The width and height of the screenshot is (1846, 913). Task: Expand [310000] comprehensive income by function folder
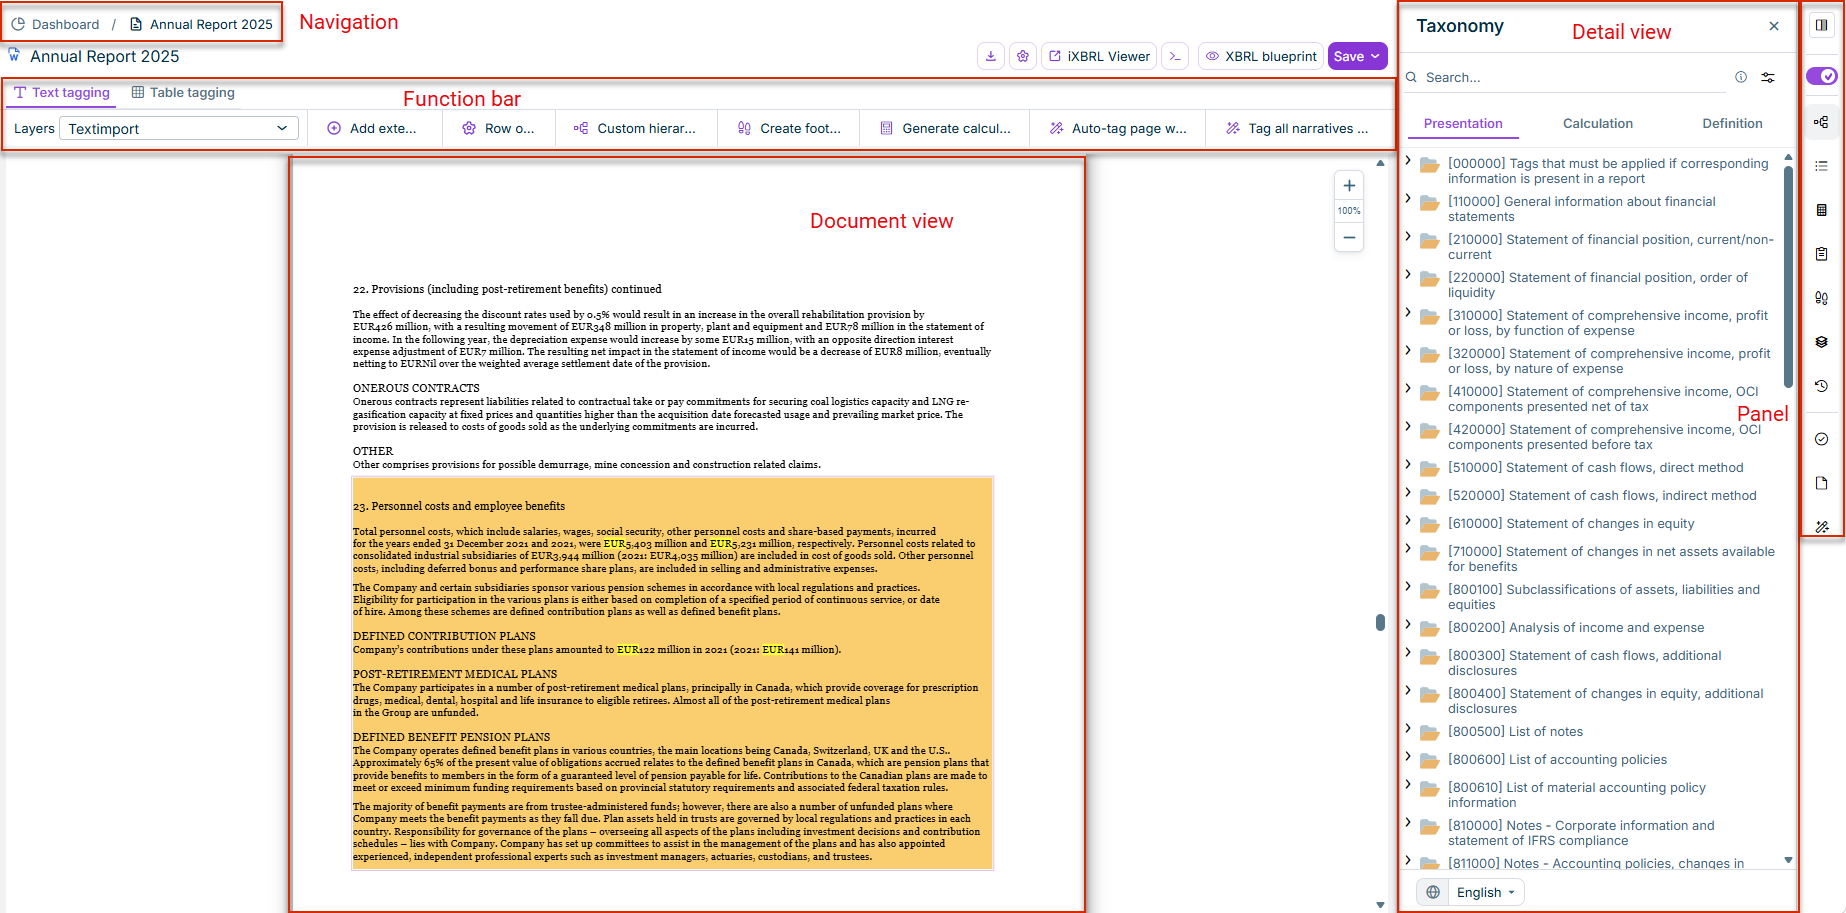[x=1408, y=312]
